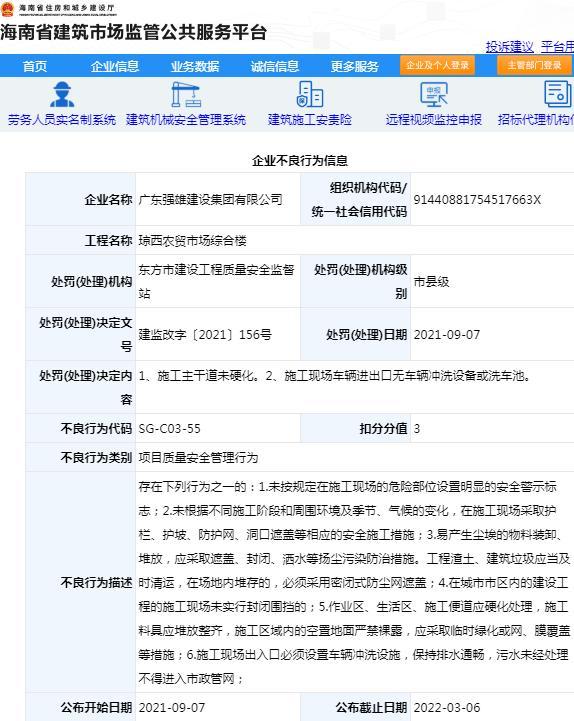Select the 不良行为描述 description paragraph

click(x=355, y=582)
